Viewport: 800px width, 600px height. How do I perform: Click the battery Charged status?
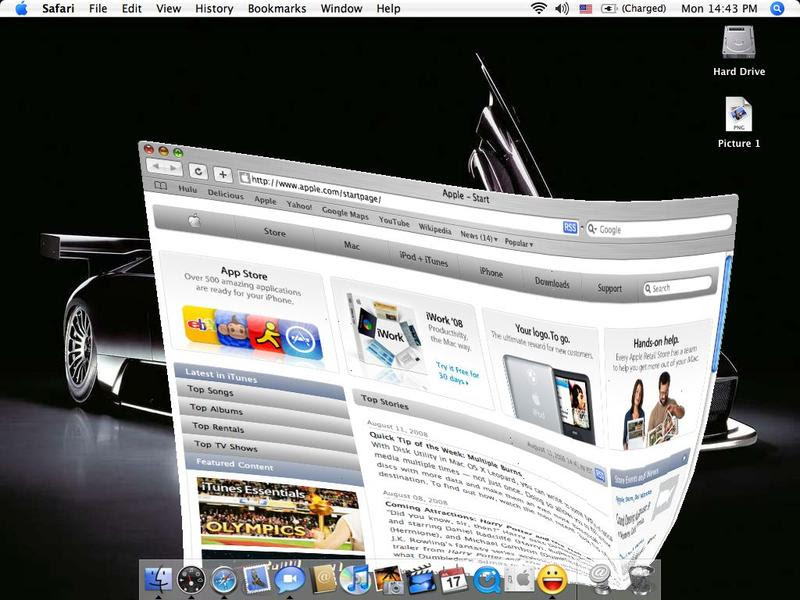click(634, 9)
